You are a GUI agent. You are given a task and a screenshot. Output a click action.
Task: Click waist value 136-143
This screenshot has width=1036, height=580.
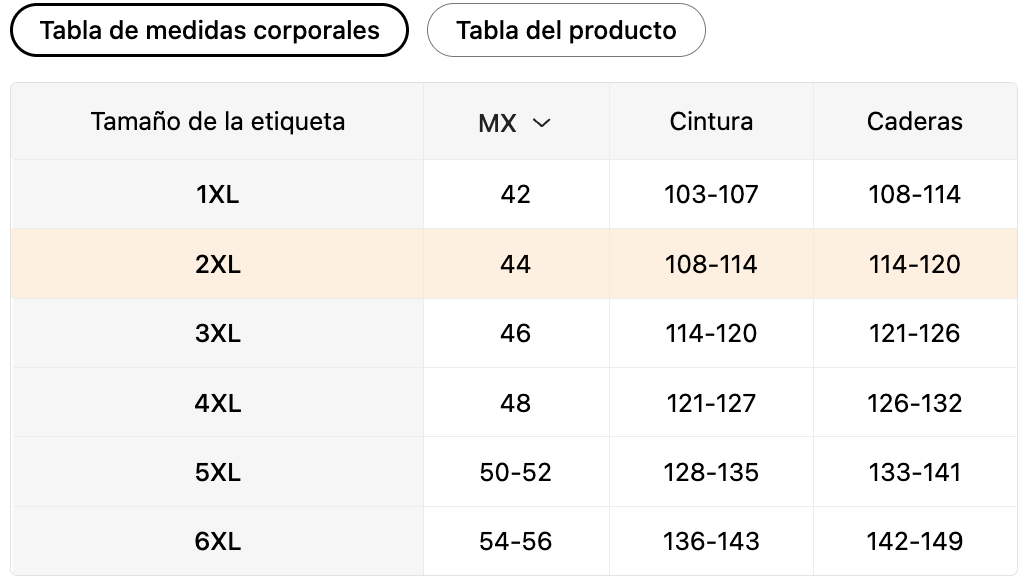click(x=711, y=541)
